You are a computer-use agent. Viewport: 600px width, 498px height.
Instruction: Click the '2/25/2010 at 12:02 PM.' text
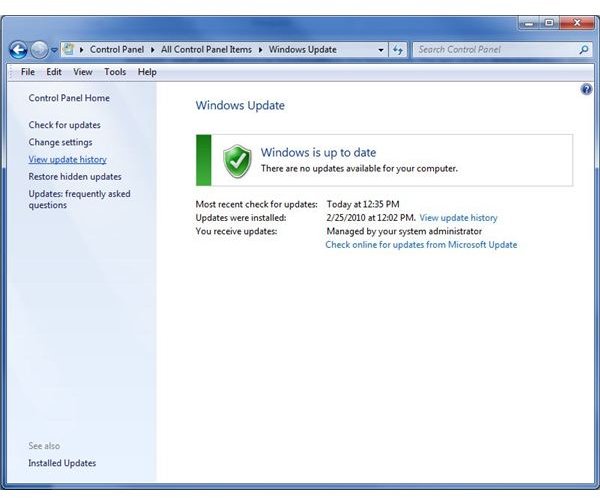[371, 218]
